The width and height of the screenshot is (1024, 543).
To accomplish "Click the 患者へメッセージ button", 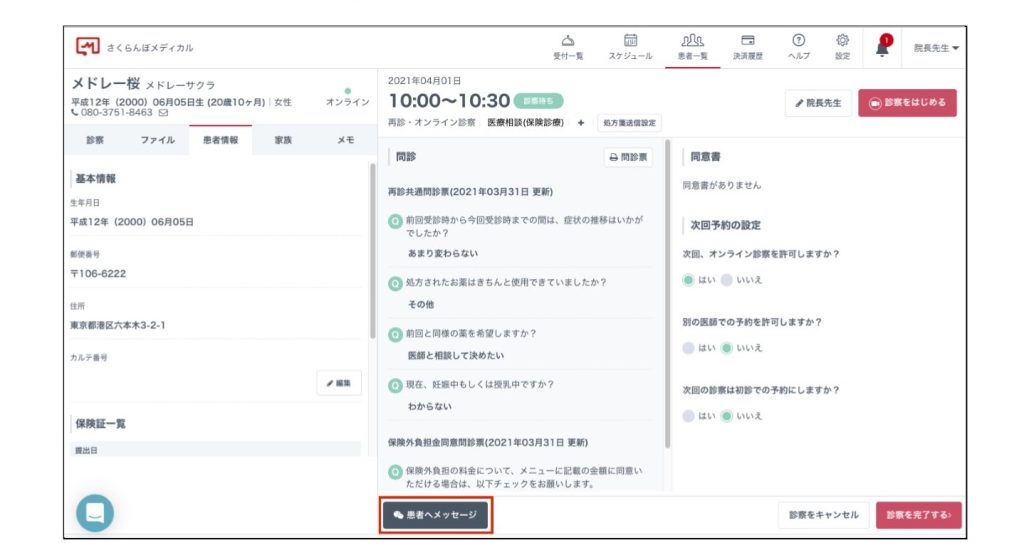I will tap(436, 515).
